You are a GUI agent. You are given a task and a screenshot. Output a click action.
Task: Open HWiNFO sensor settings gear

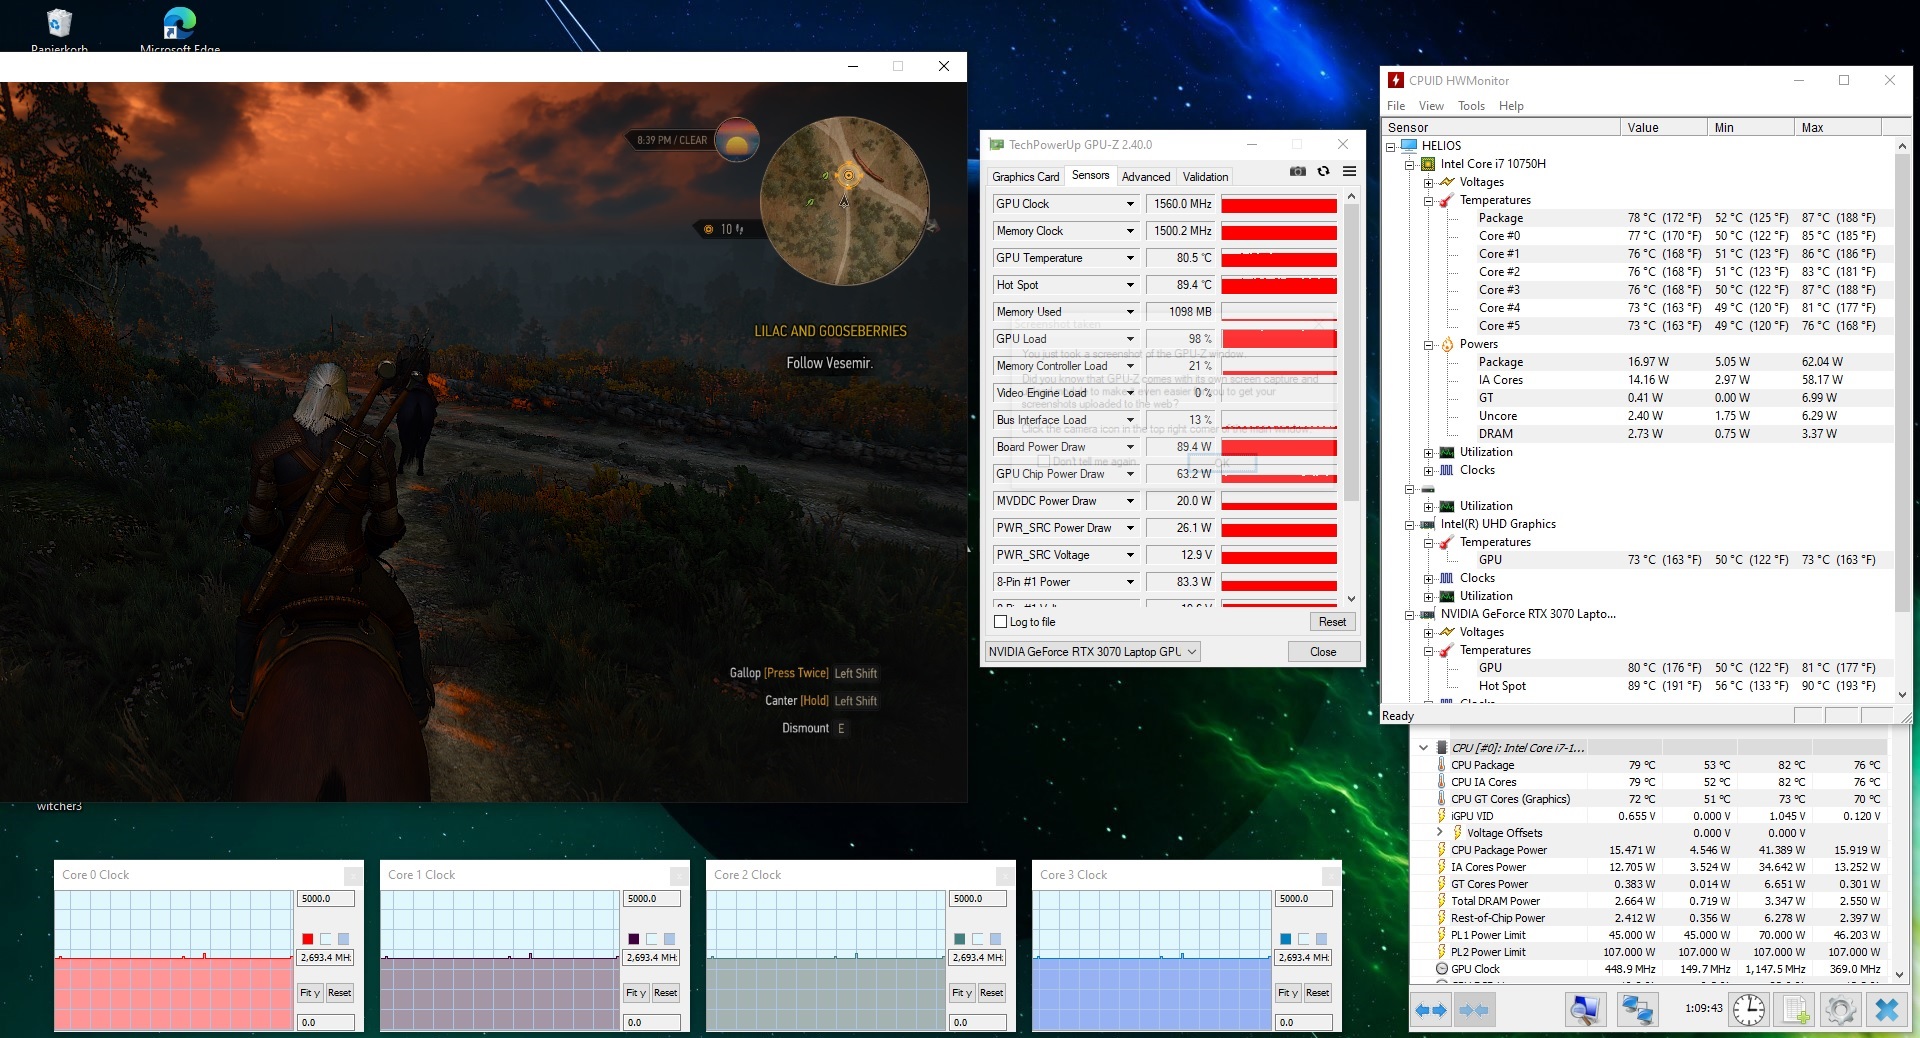pyautogui.click(x=1840, y=1010)
